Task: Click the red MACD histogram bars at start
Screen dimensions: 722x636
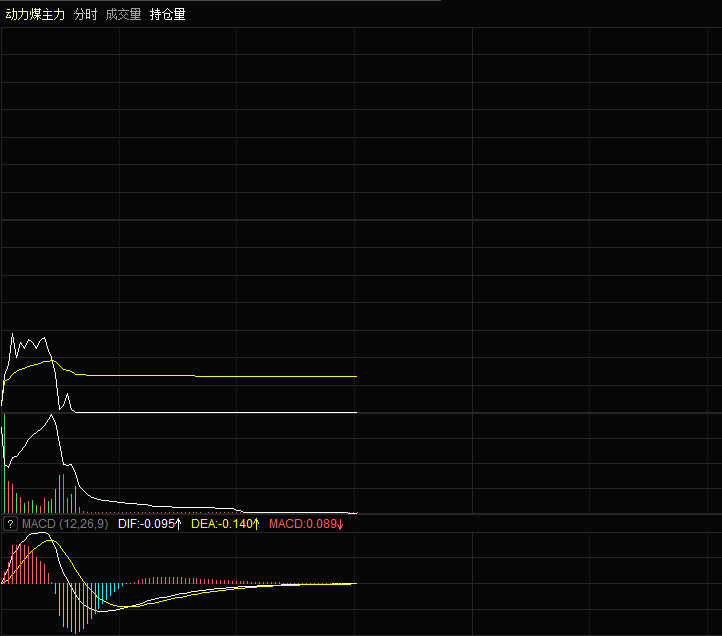Action: pos(25,565)
